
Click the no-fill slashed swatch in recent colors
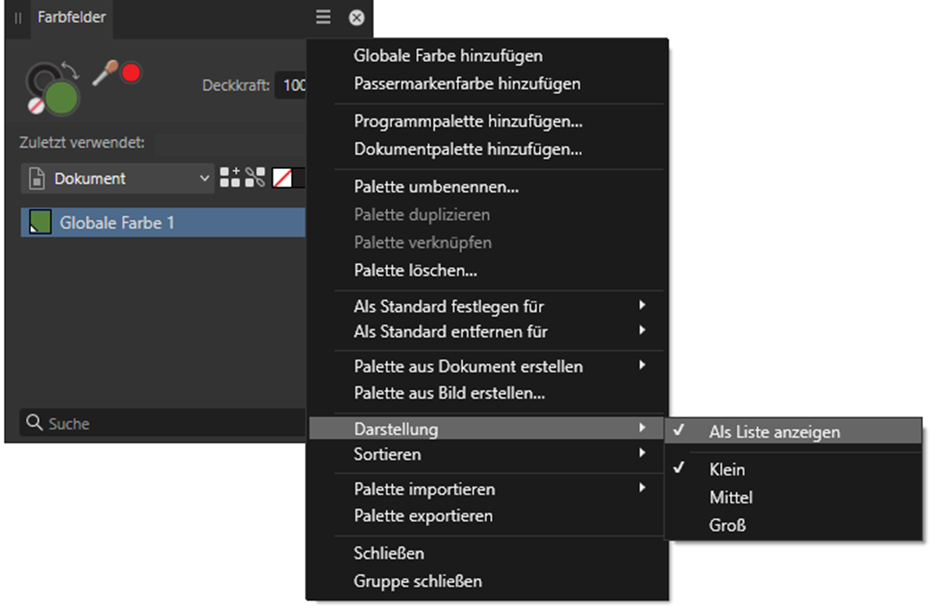pyautogui.click(x=282, y=178)
